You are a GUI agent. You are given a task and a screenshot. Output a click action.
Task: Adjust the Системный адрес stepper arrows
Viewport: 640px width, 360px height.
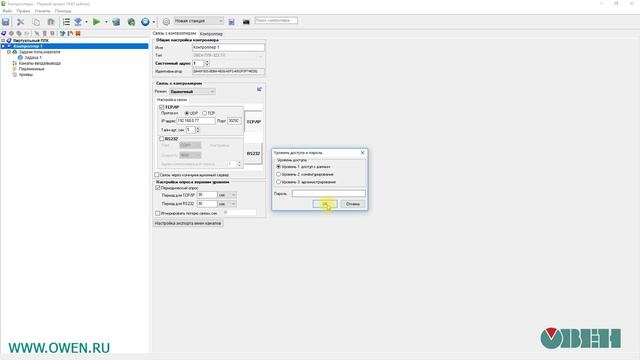207,63
